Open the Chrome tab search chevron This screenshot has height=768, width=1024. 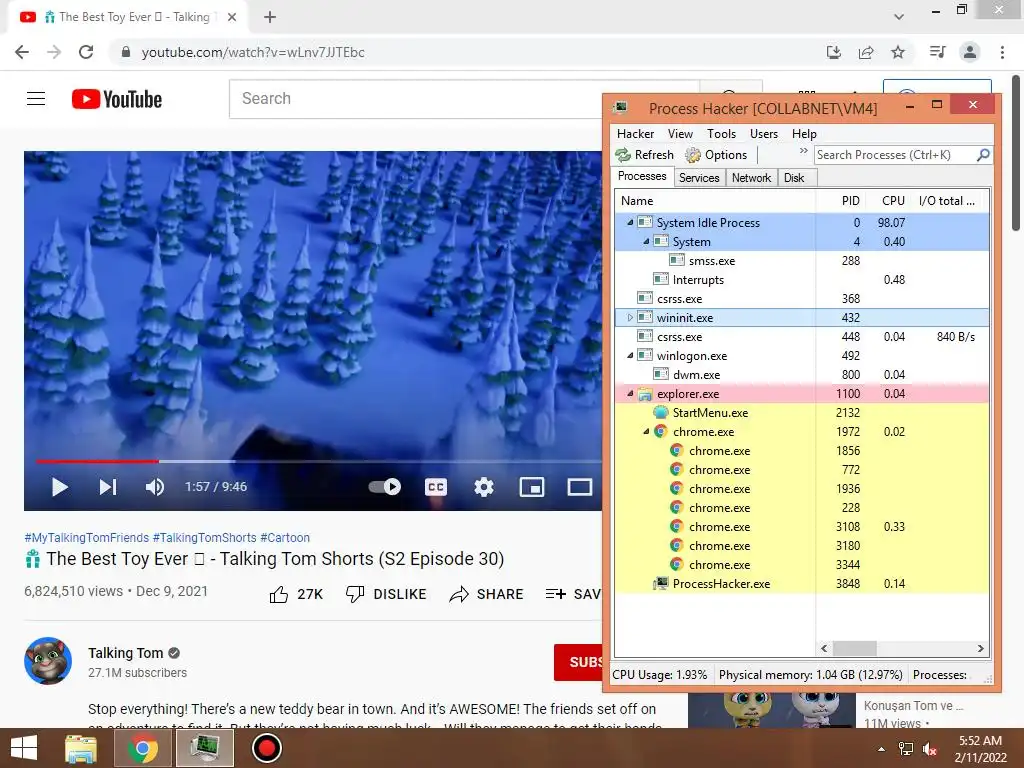(899, 17)
